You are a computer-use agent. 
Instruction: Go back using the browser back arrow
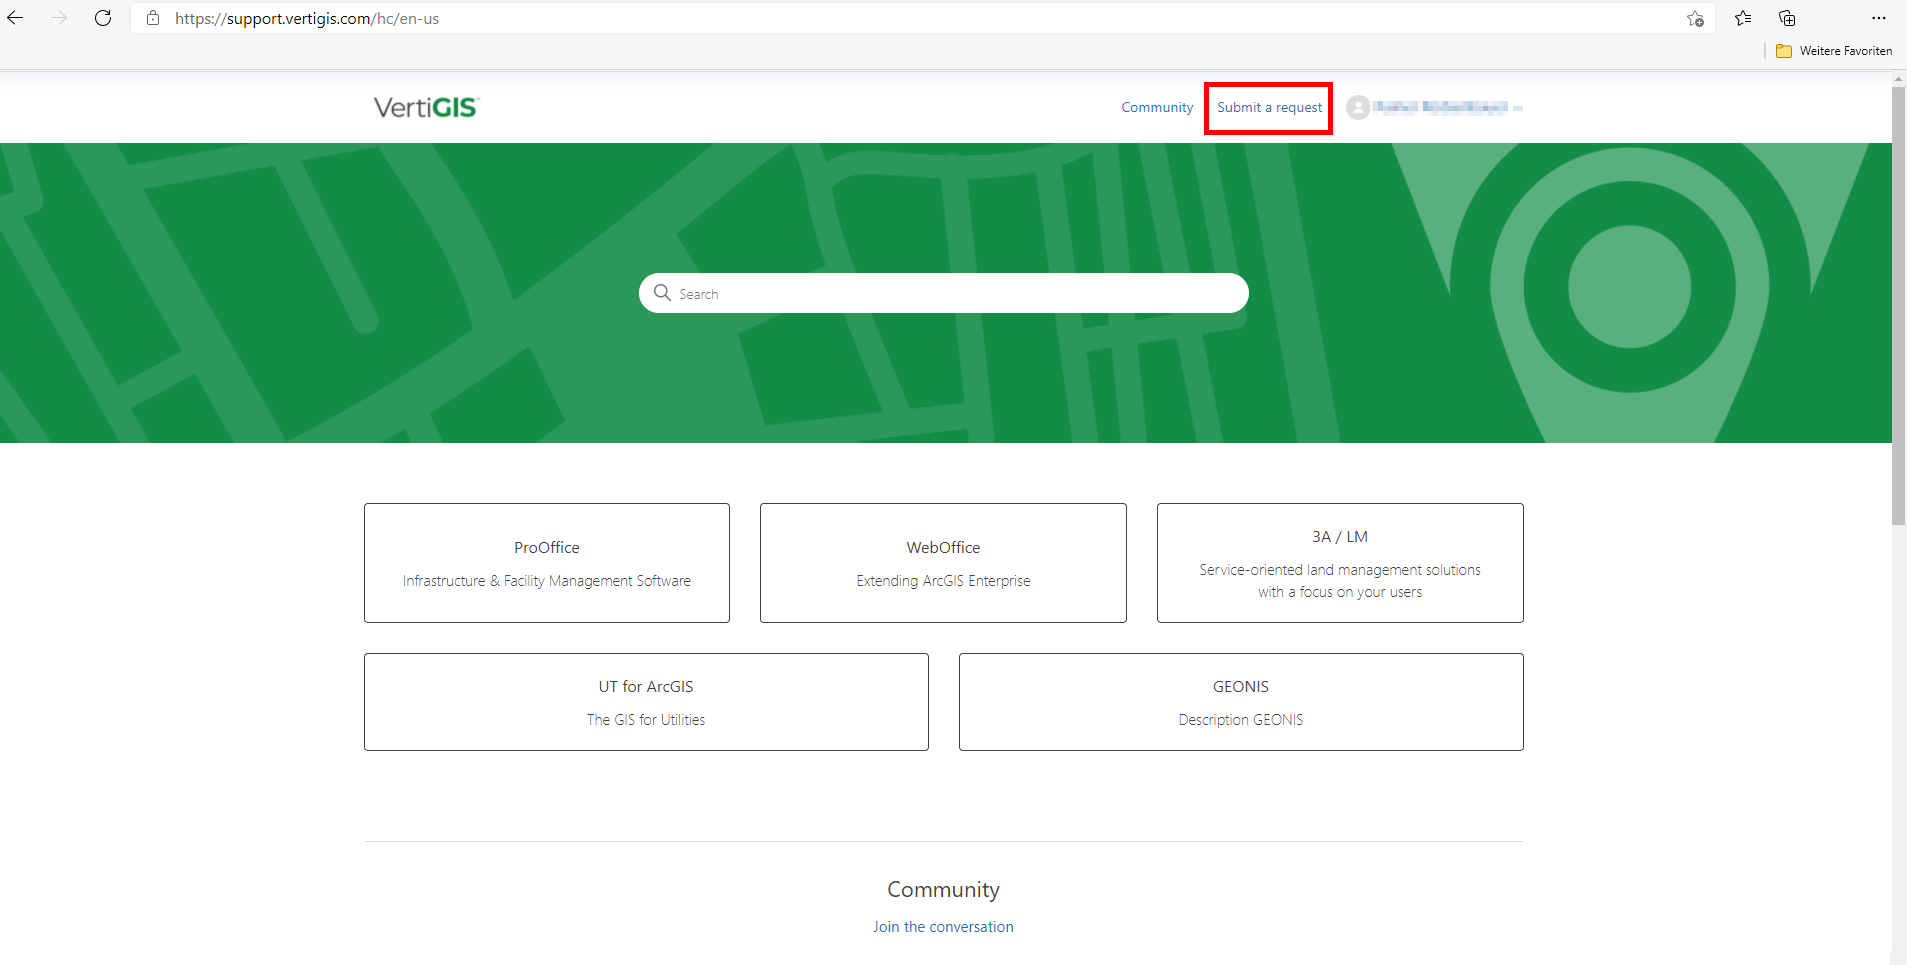[15, 18]
